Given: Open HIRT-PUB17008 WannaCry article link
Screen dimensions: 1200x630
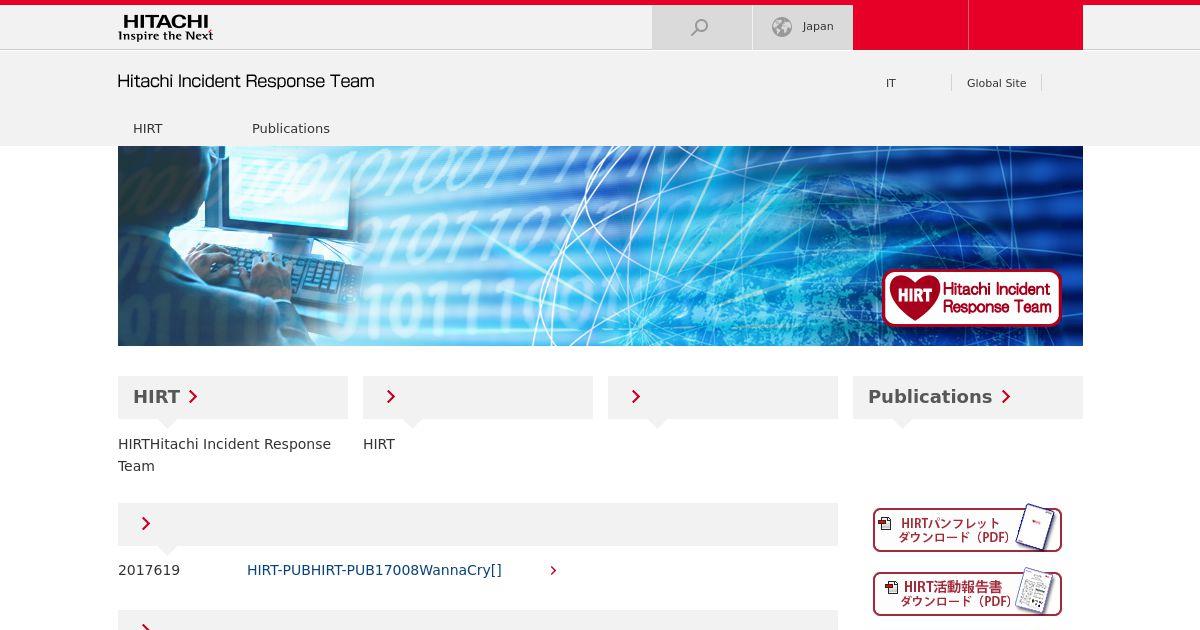Looking at the screenshot, I should [x=374, y=570].
